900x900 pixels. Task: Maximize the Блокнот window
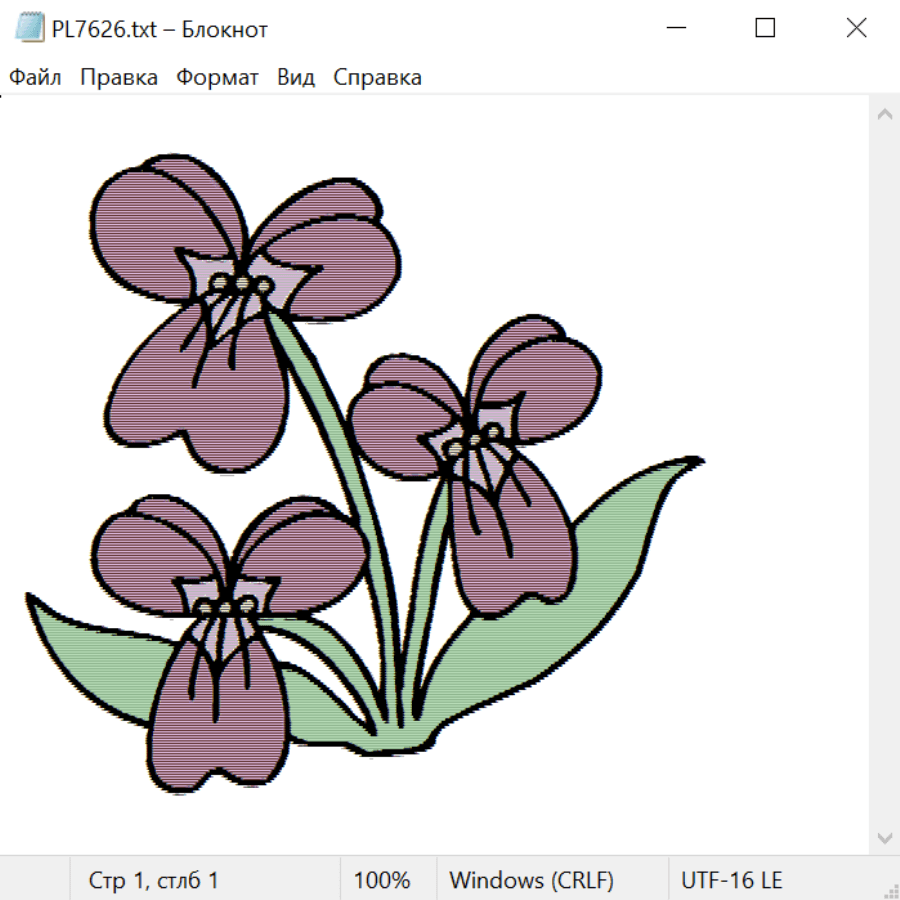click(765, 29)
